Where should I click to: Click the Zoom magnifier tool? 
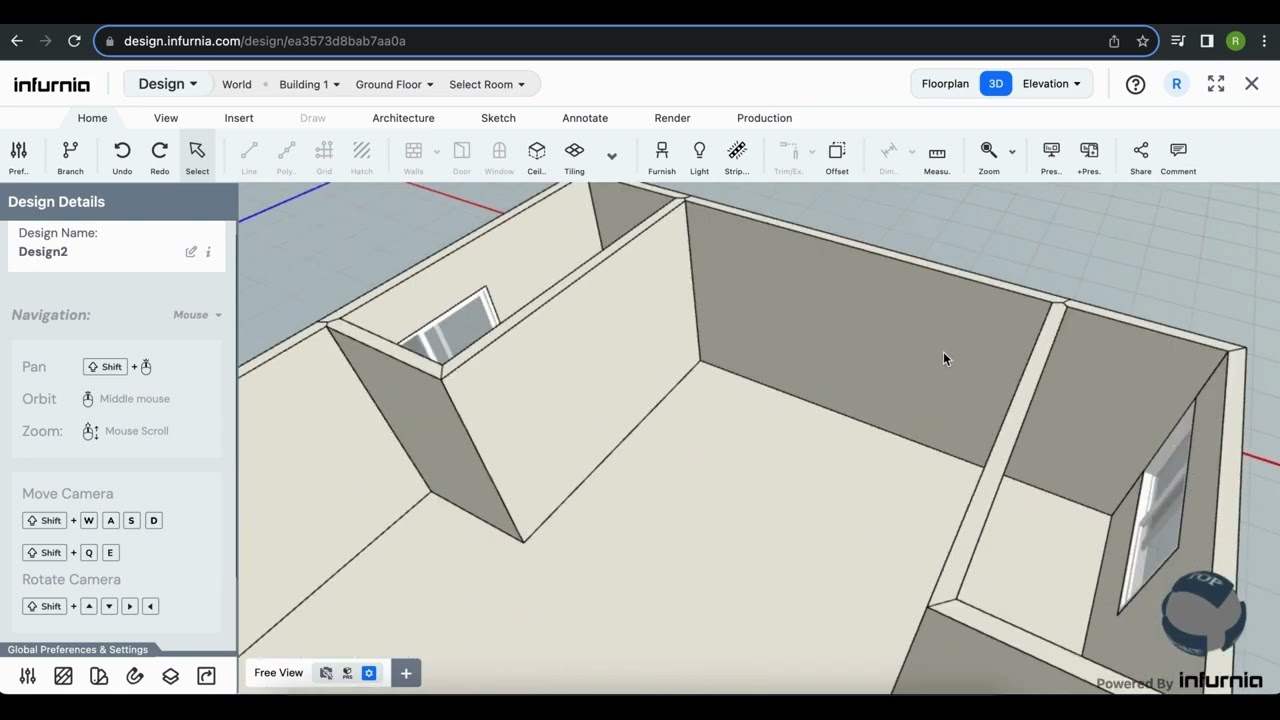pyautogui.click(x=989, y=157)
